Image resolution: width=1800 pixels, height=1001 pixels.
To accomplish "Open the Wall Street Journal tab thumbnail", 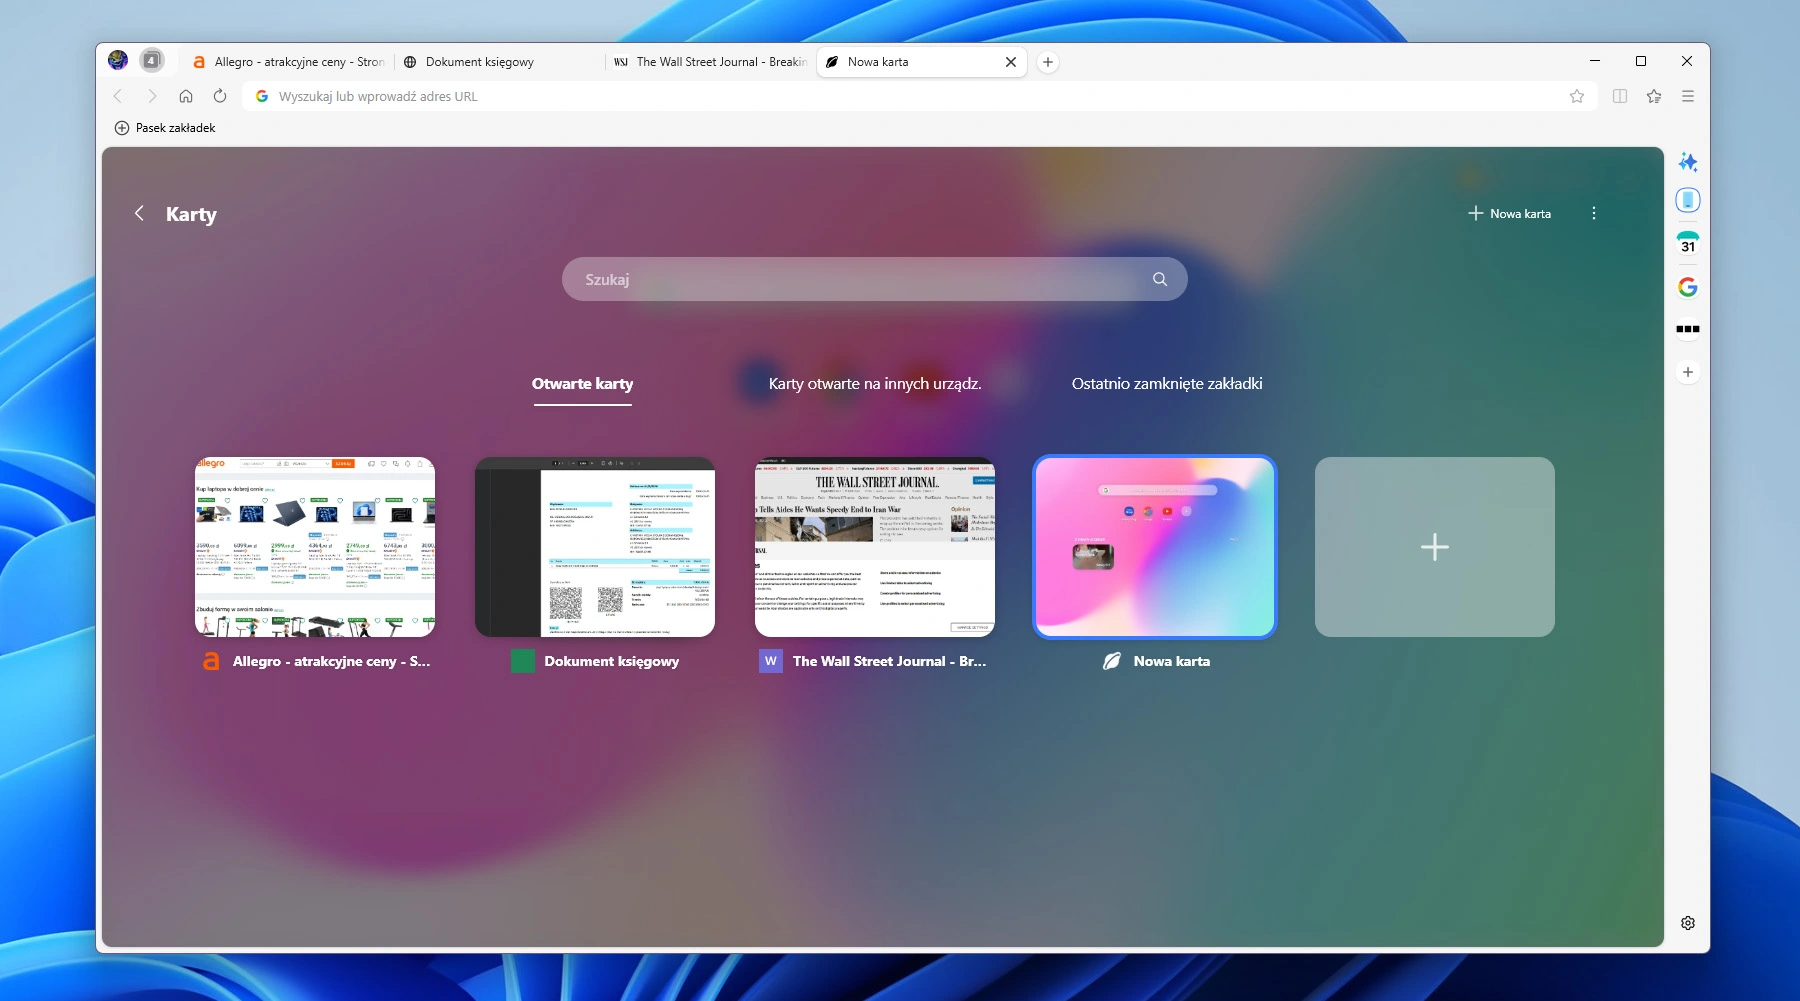I will [875, 547].
